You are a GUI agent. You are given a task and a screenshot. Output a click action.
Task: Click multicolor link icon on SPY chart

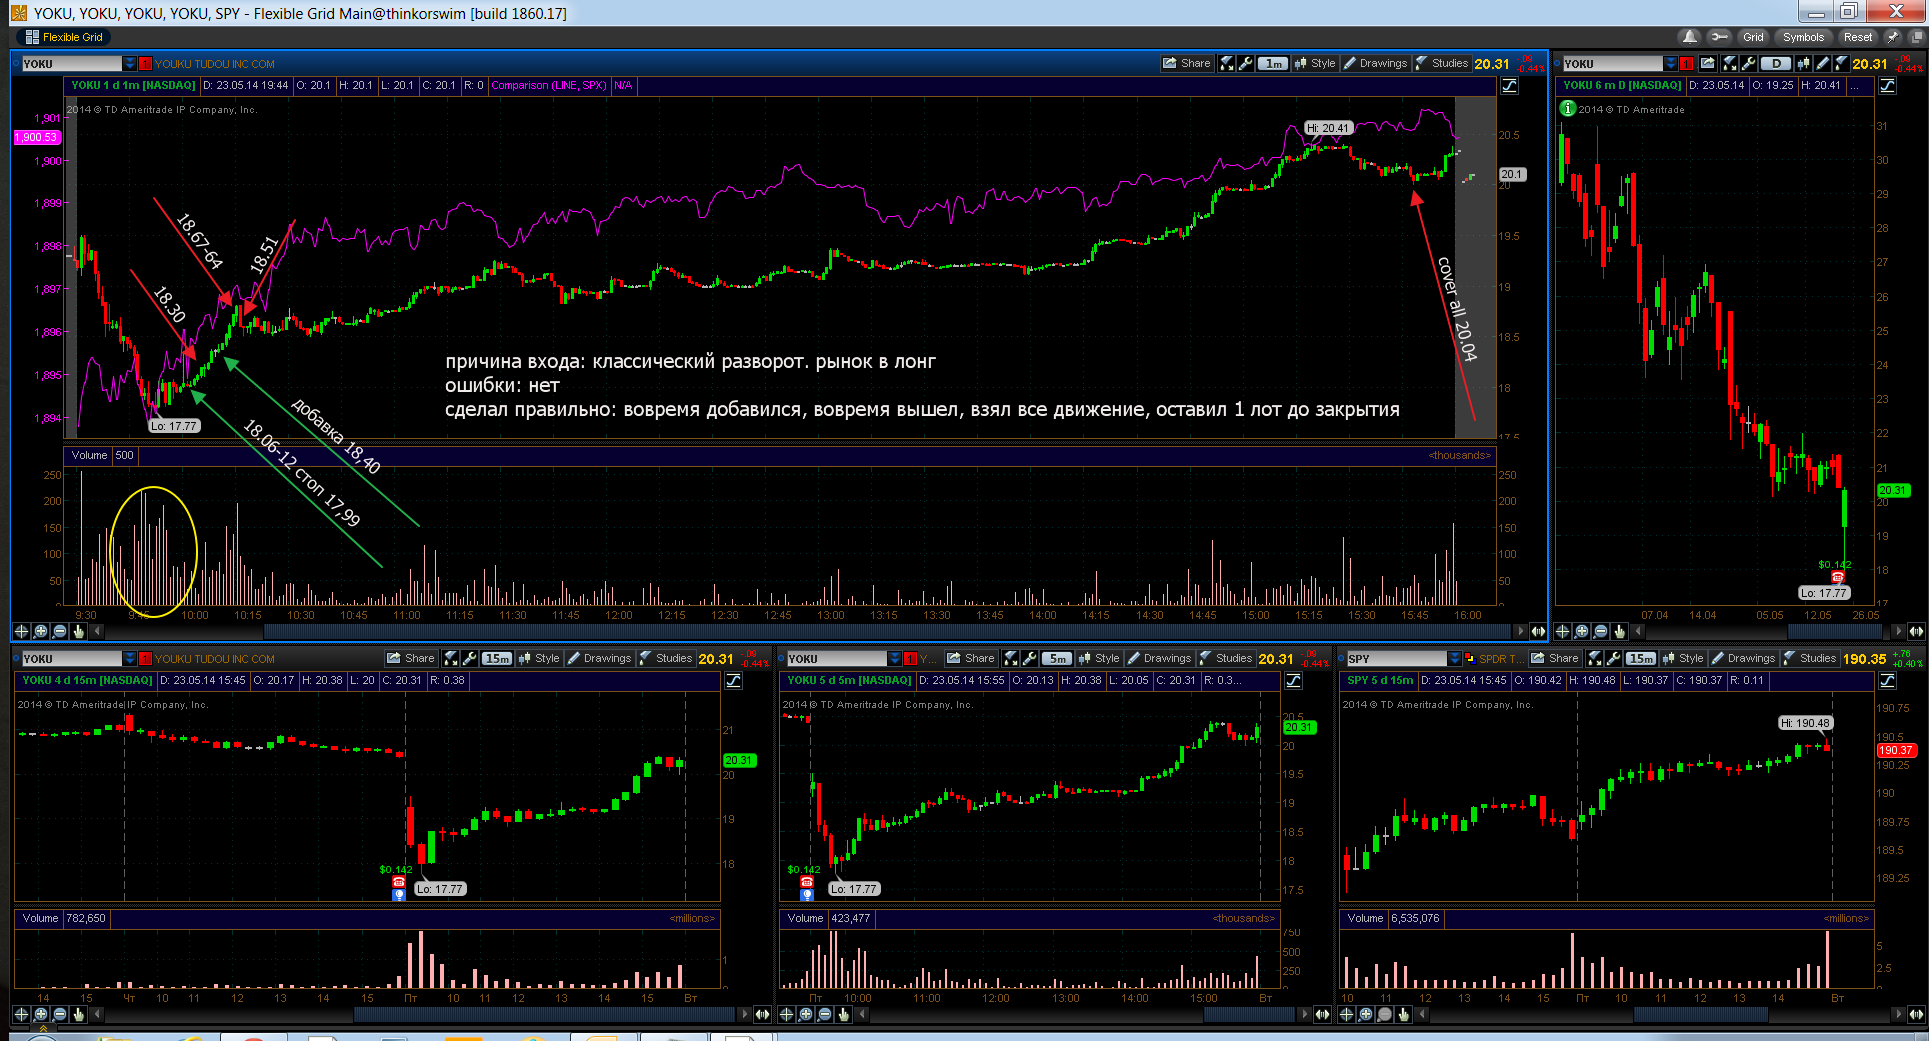pos(1470,659)
